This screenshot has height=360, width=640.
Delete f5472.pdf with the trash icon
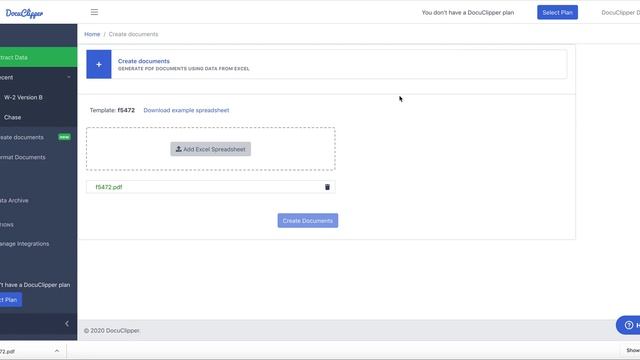tap(327, 187)
